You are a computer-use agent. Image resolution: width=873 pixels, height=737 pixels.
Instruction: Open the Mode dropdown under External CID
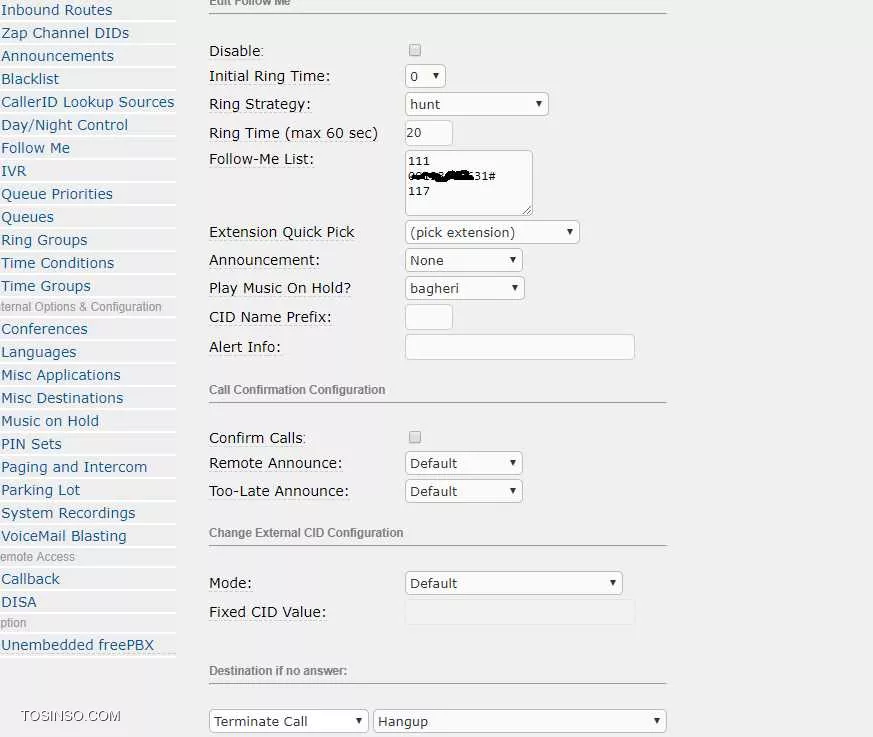514,583
